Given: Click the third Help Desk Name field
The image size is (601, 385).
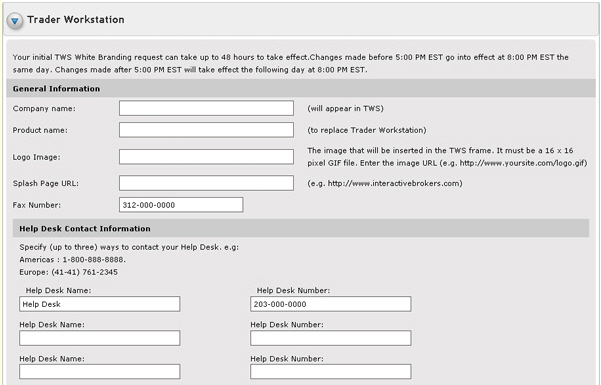Looking at the screenshot, I should (100, 372).
